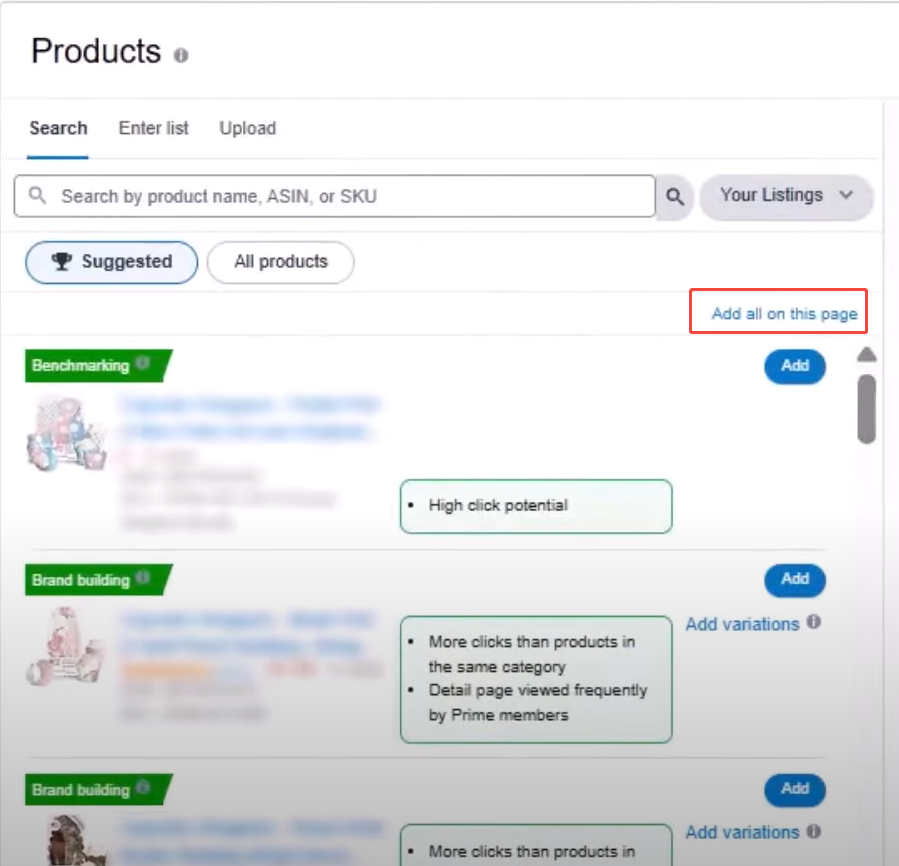
Task: Click the info icon beside Products heading
Action: [181, 55]
